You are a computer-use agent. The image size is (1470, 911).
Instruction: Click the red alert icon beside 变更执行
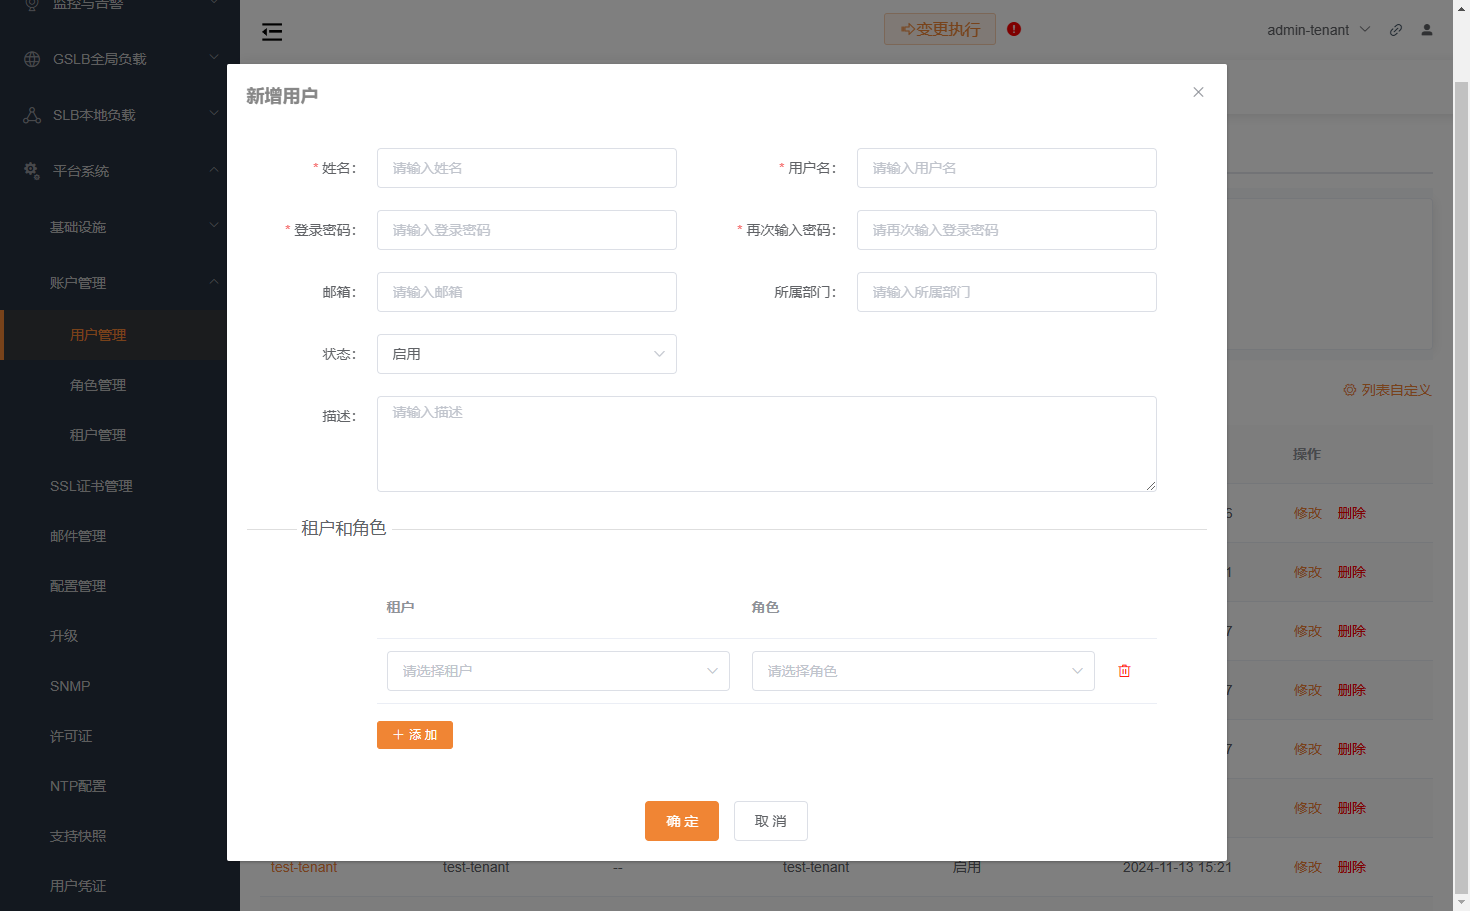point(1014,29)
